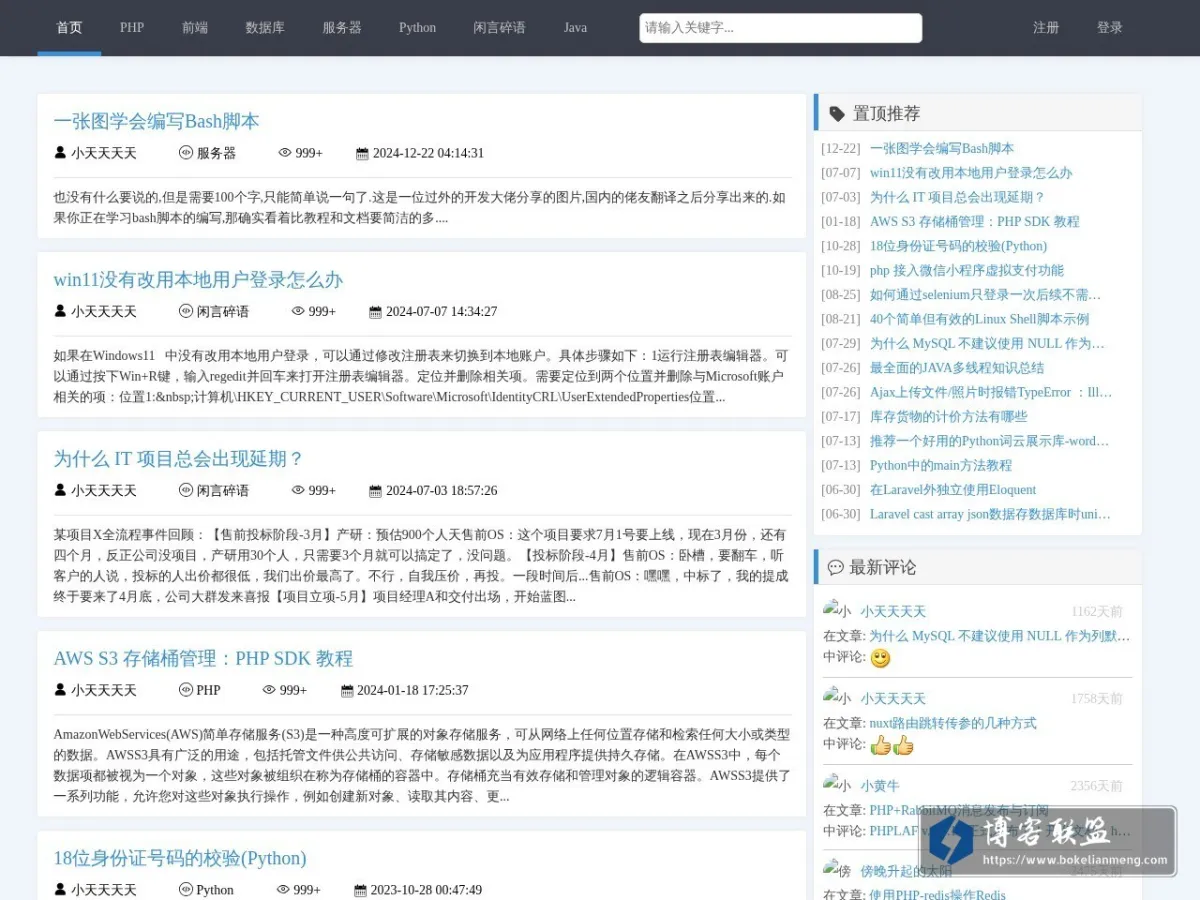Open sidebar link php 接入微信小程序虚拟支付功能
Viewport: 1200px width, 900px height.
coord(967,270)
